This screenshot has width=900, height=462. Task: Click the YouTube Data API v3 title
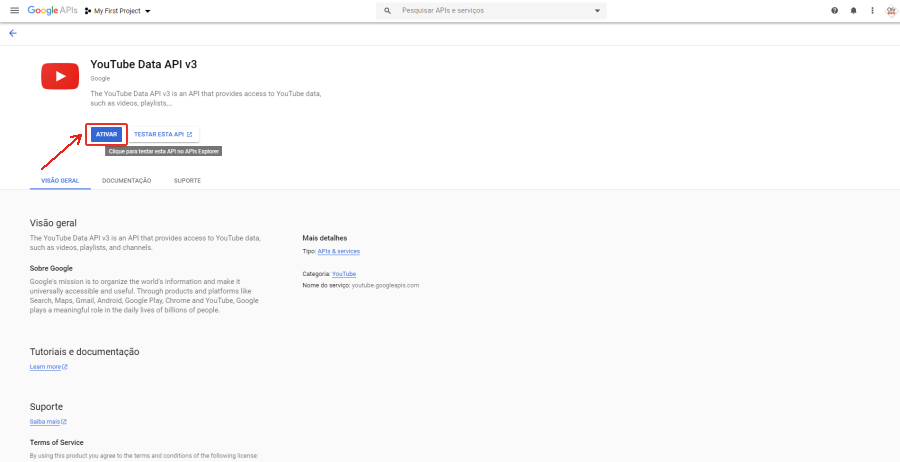(x=143, y=64)
